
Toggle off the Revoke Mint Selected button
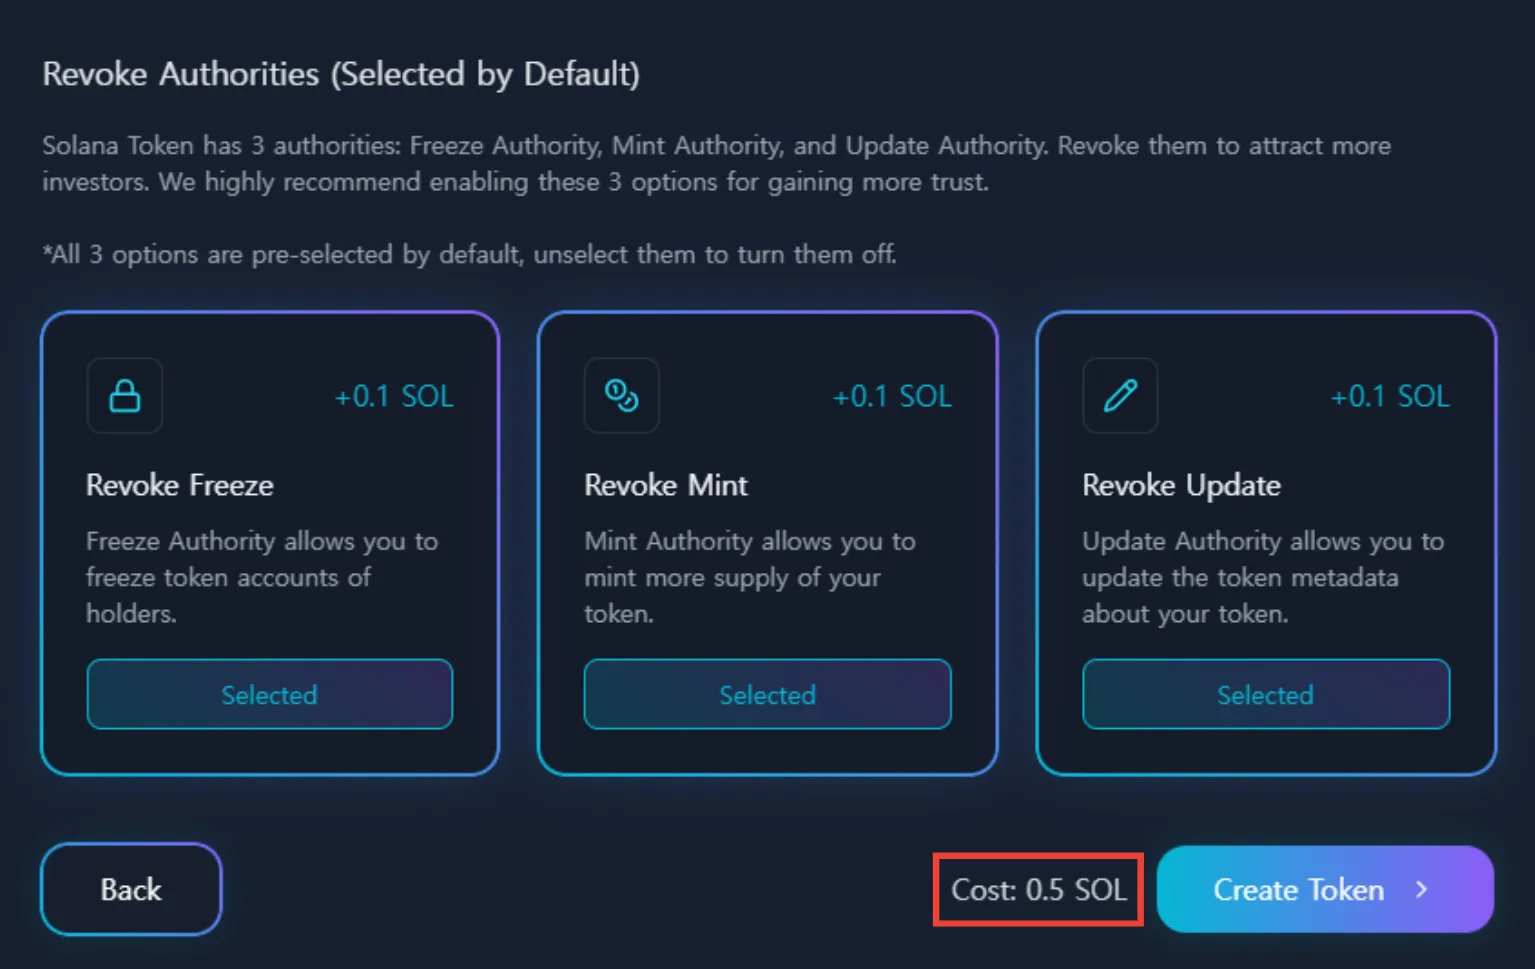tap(767, 694)
